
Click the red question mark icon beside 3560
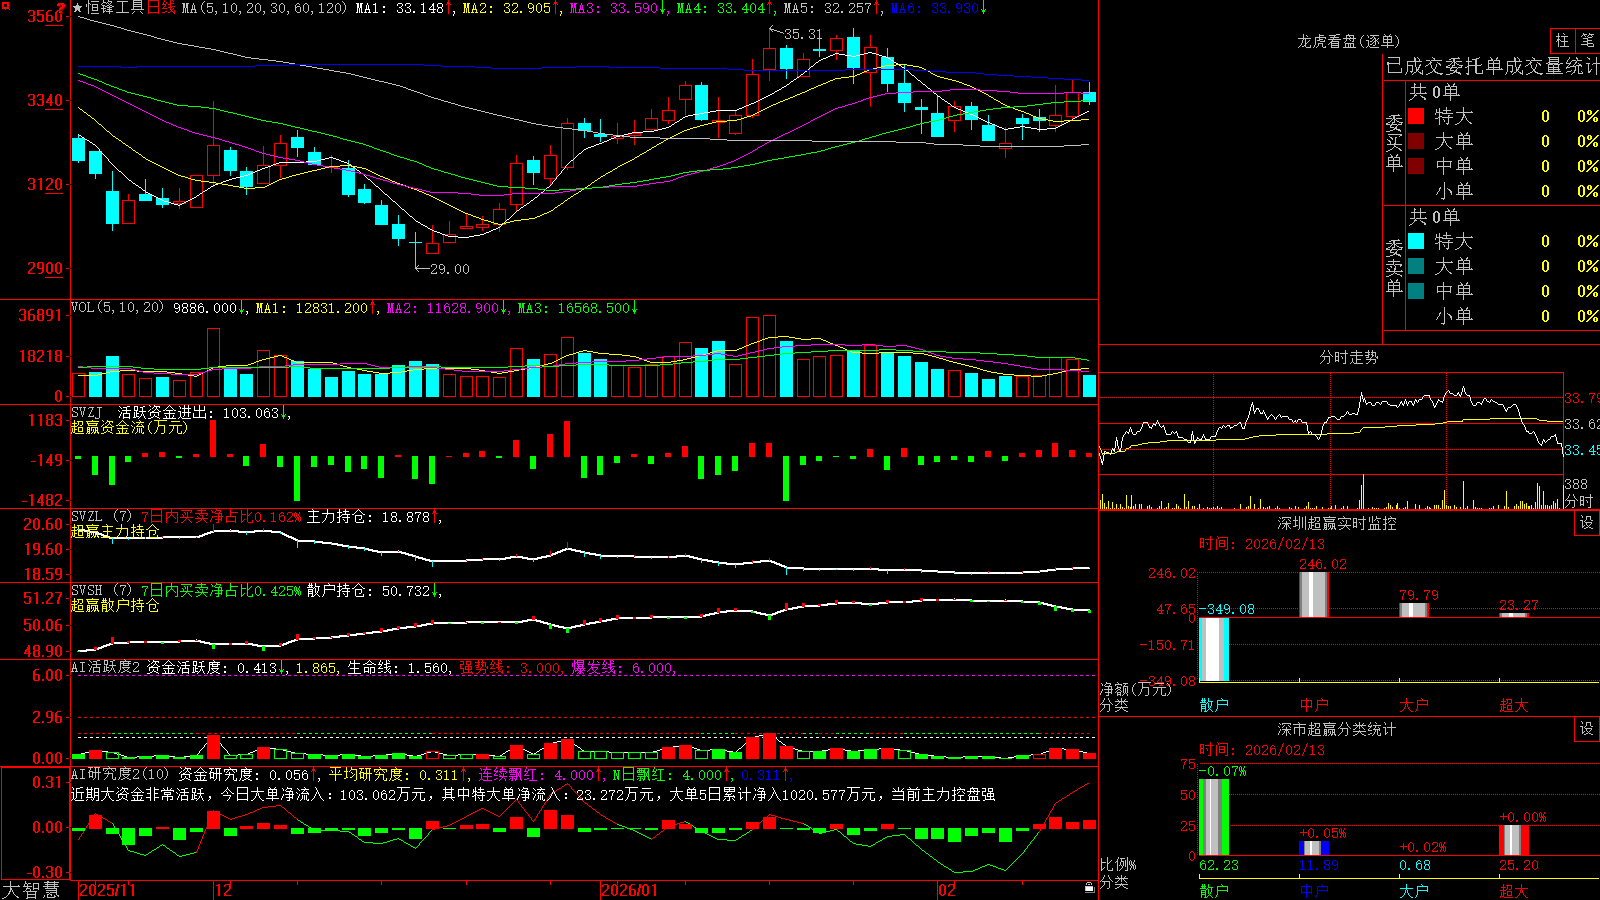pos(63,9)
